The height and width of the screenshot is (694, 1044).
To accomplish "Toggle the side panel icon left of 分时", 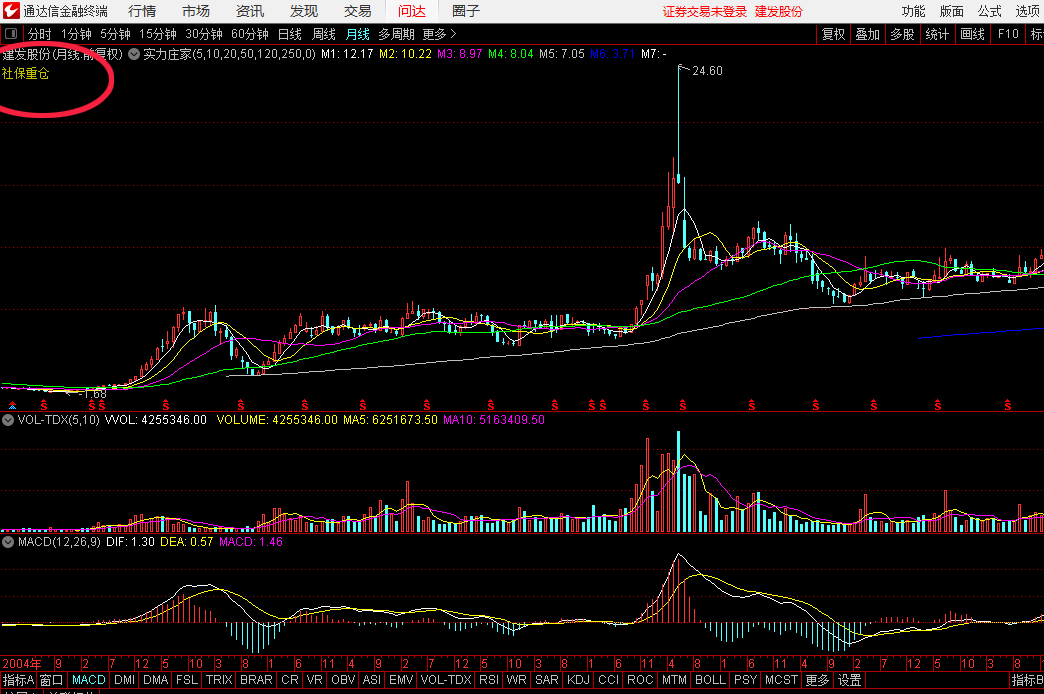I will [11, 34].
